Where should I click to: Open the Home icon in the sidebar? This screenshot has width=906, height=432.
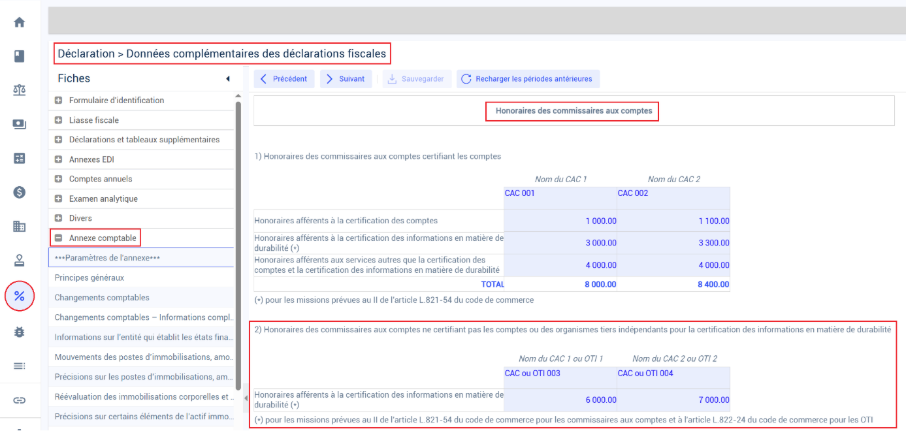coord(19,23)
